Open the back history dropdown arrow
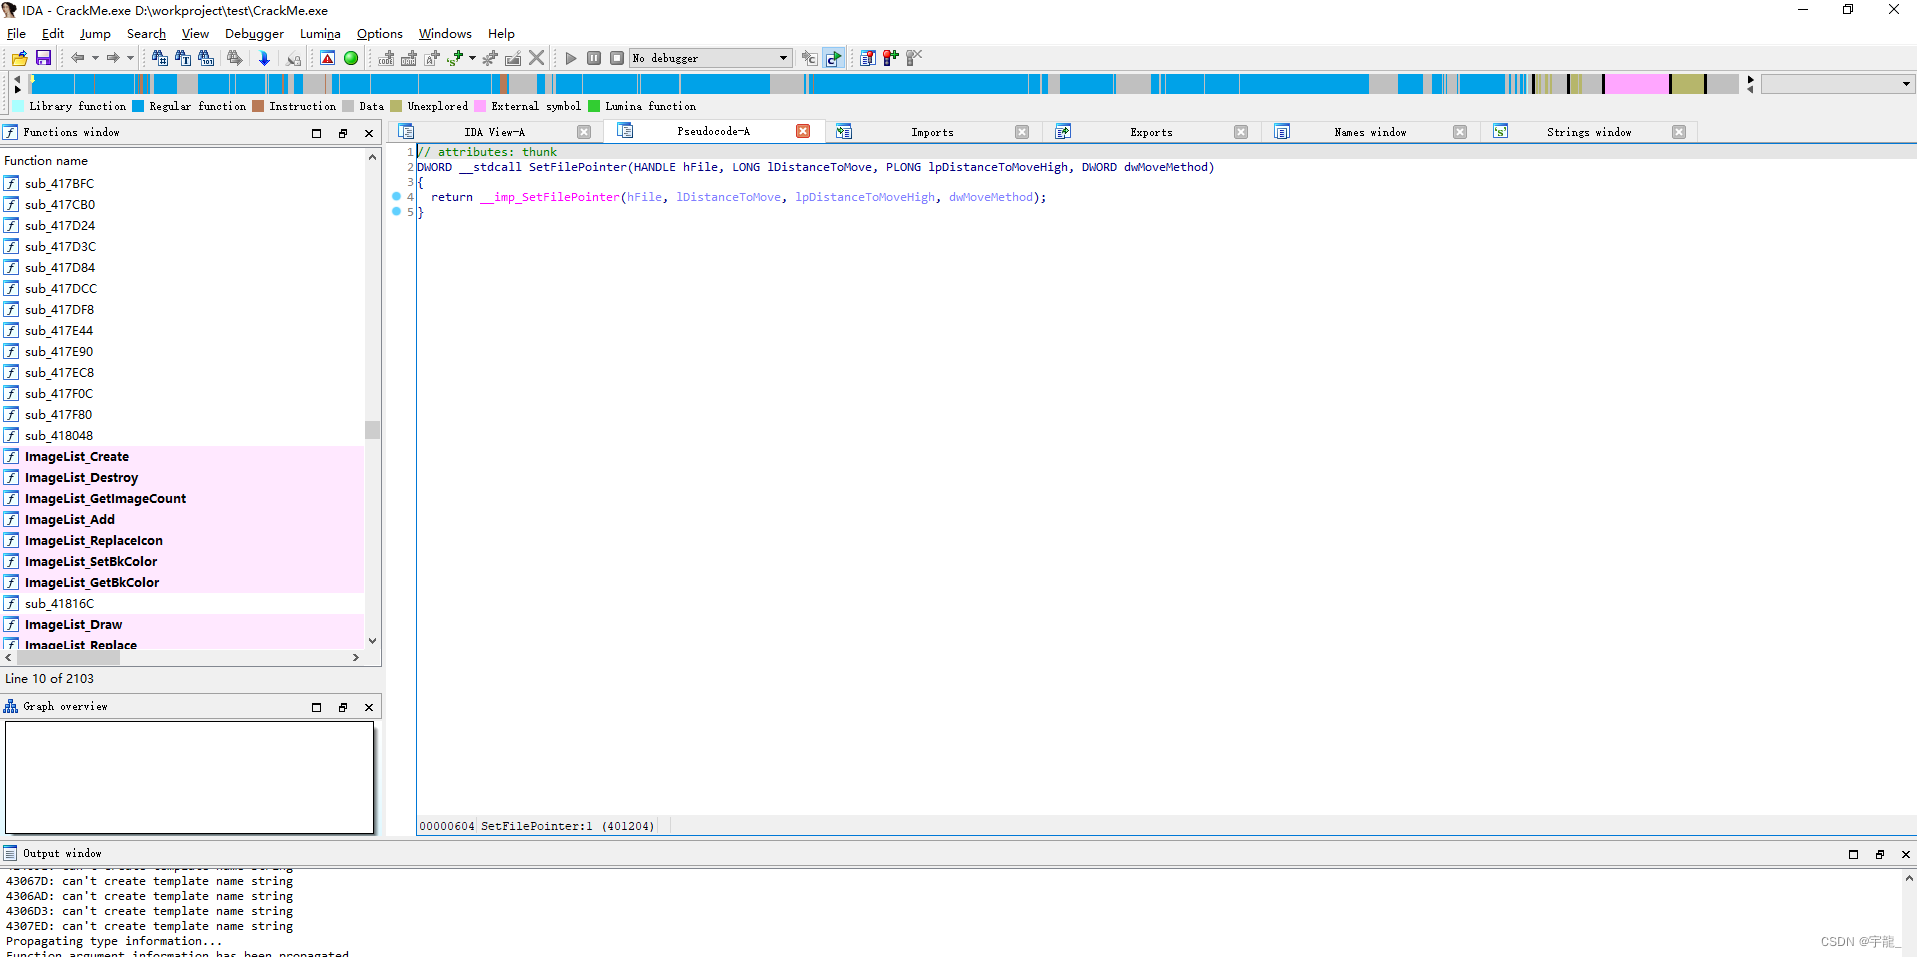Screen dimensions: 1917x957 [95, 58]
